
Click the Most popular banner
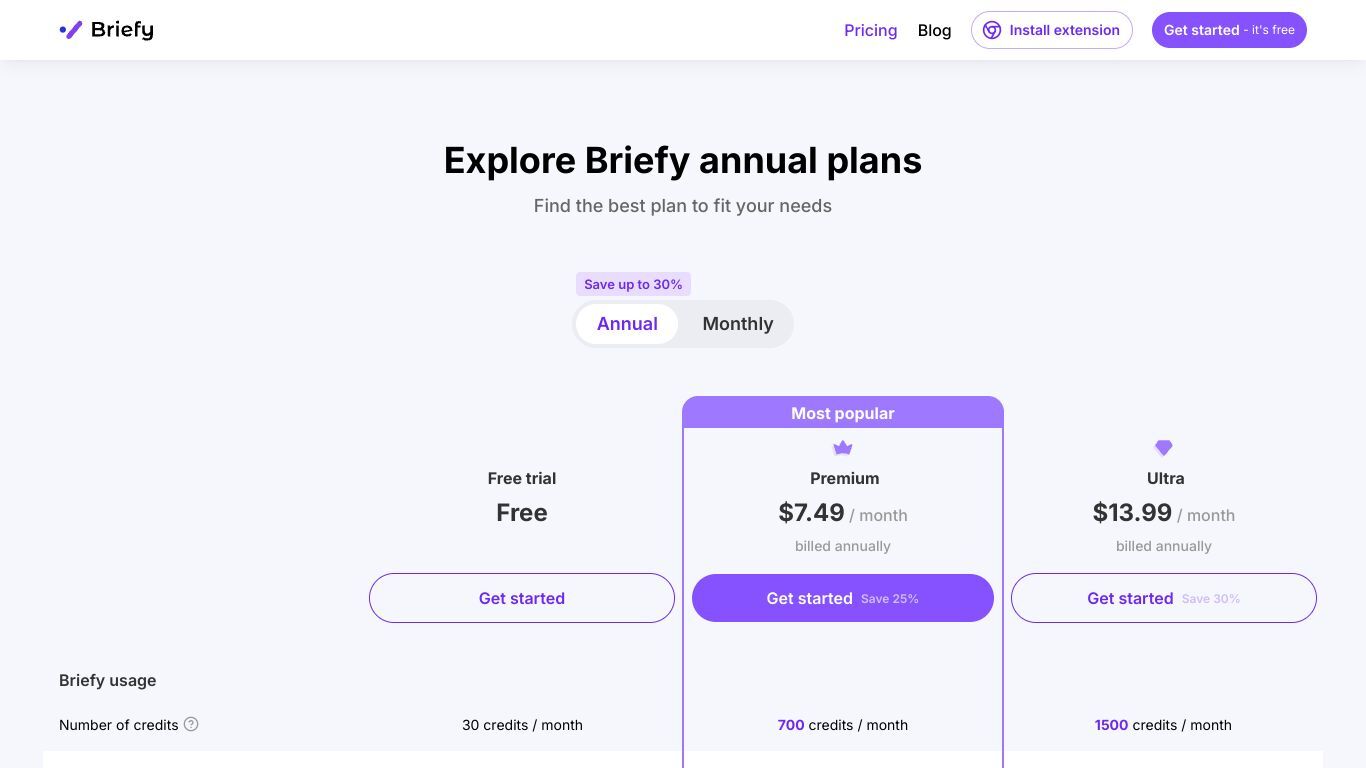click(843, 413)
